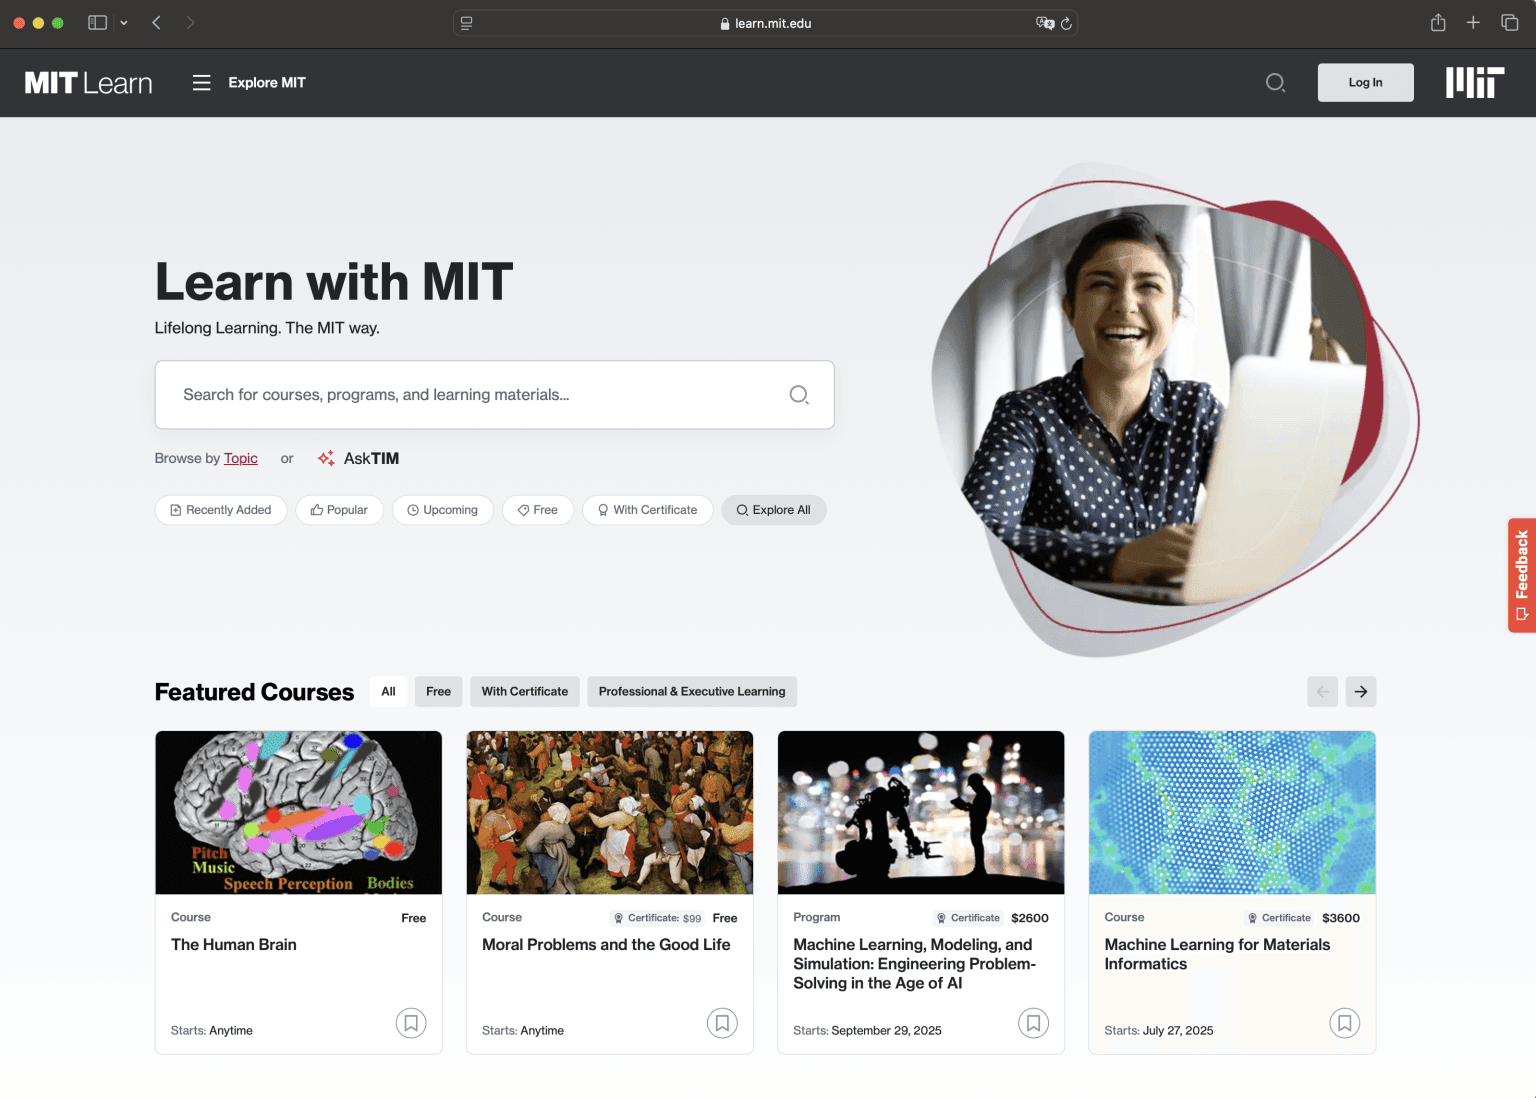1536x1098 pixels.
Task: Click the AskTIM sparkle assistant
Action: (357, 458)
